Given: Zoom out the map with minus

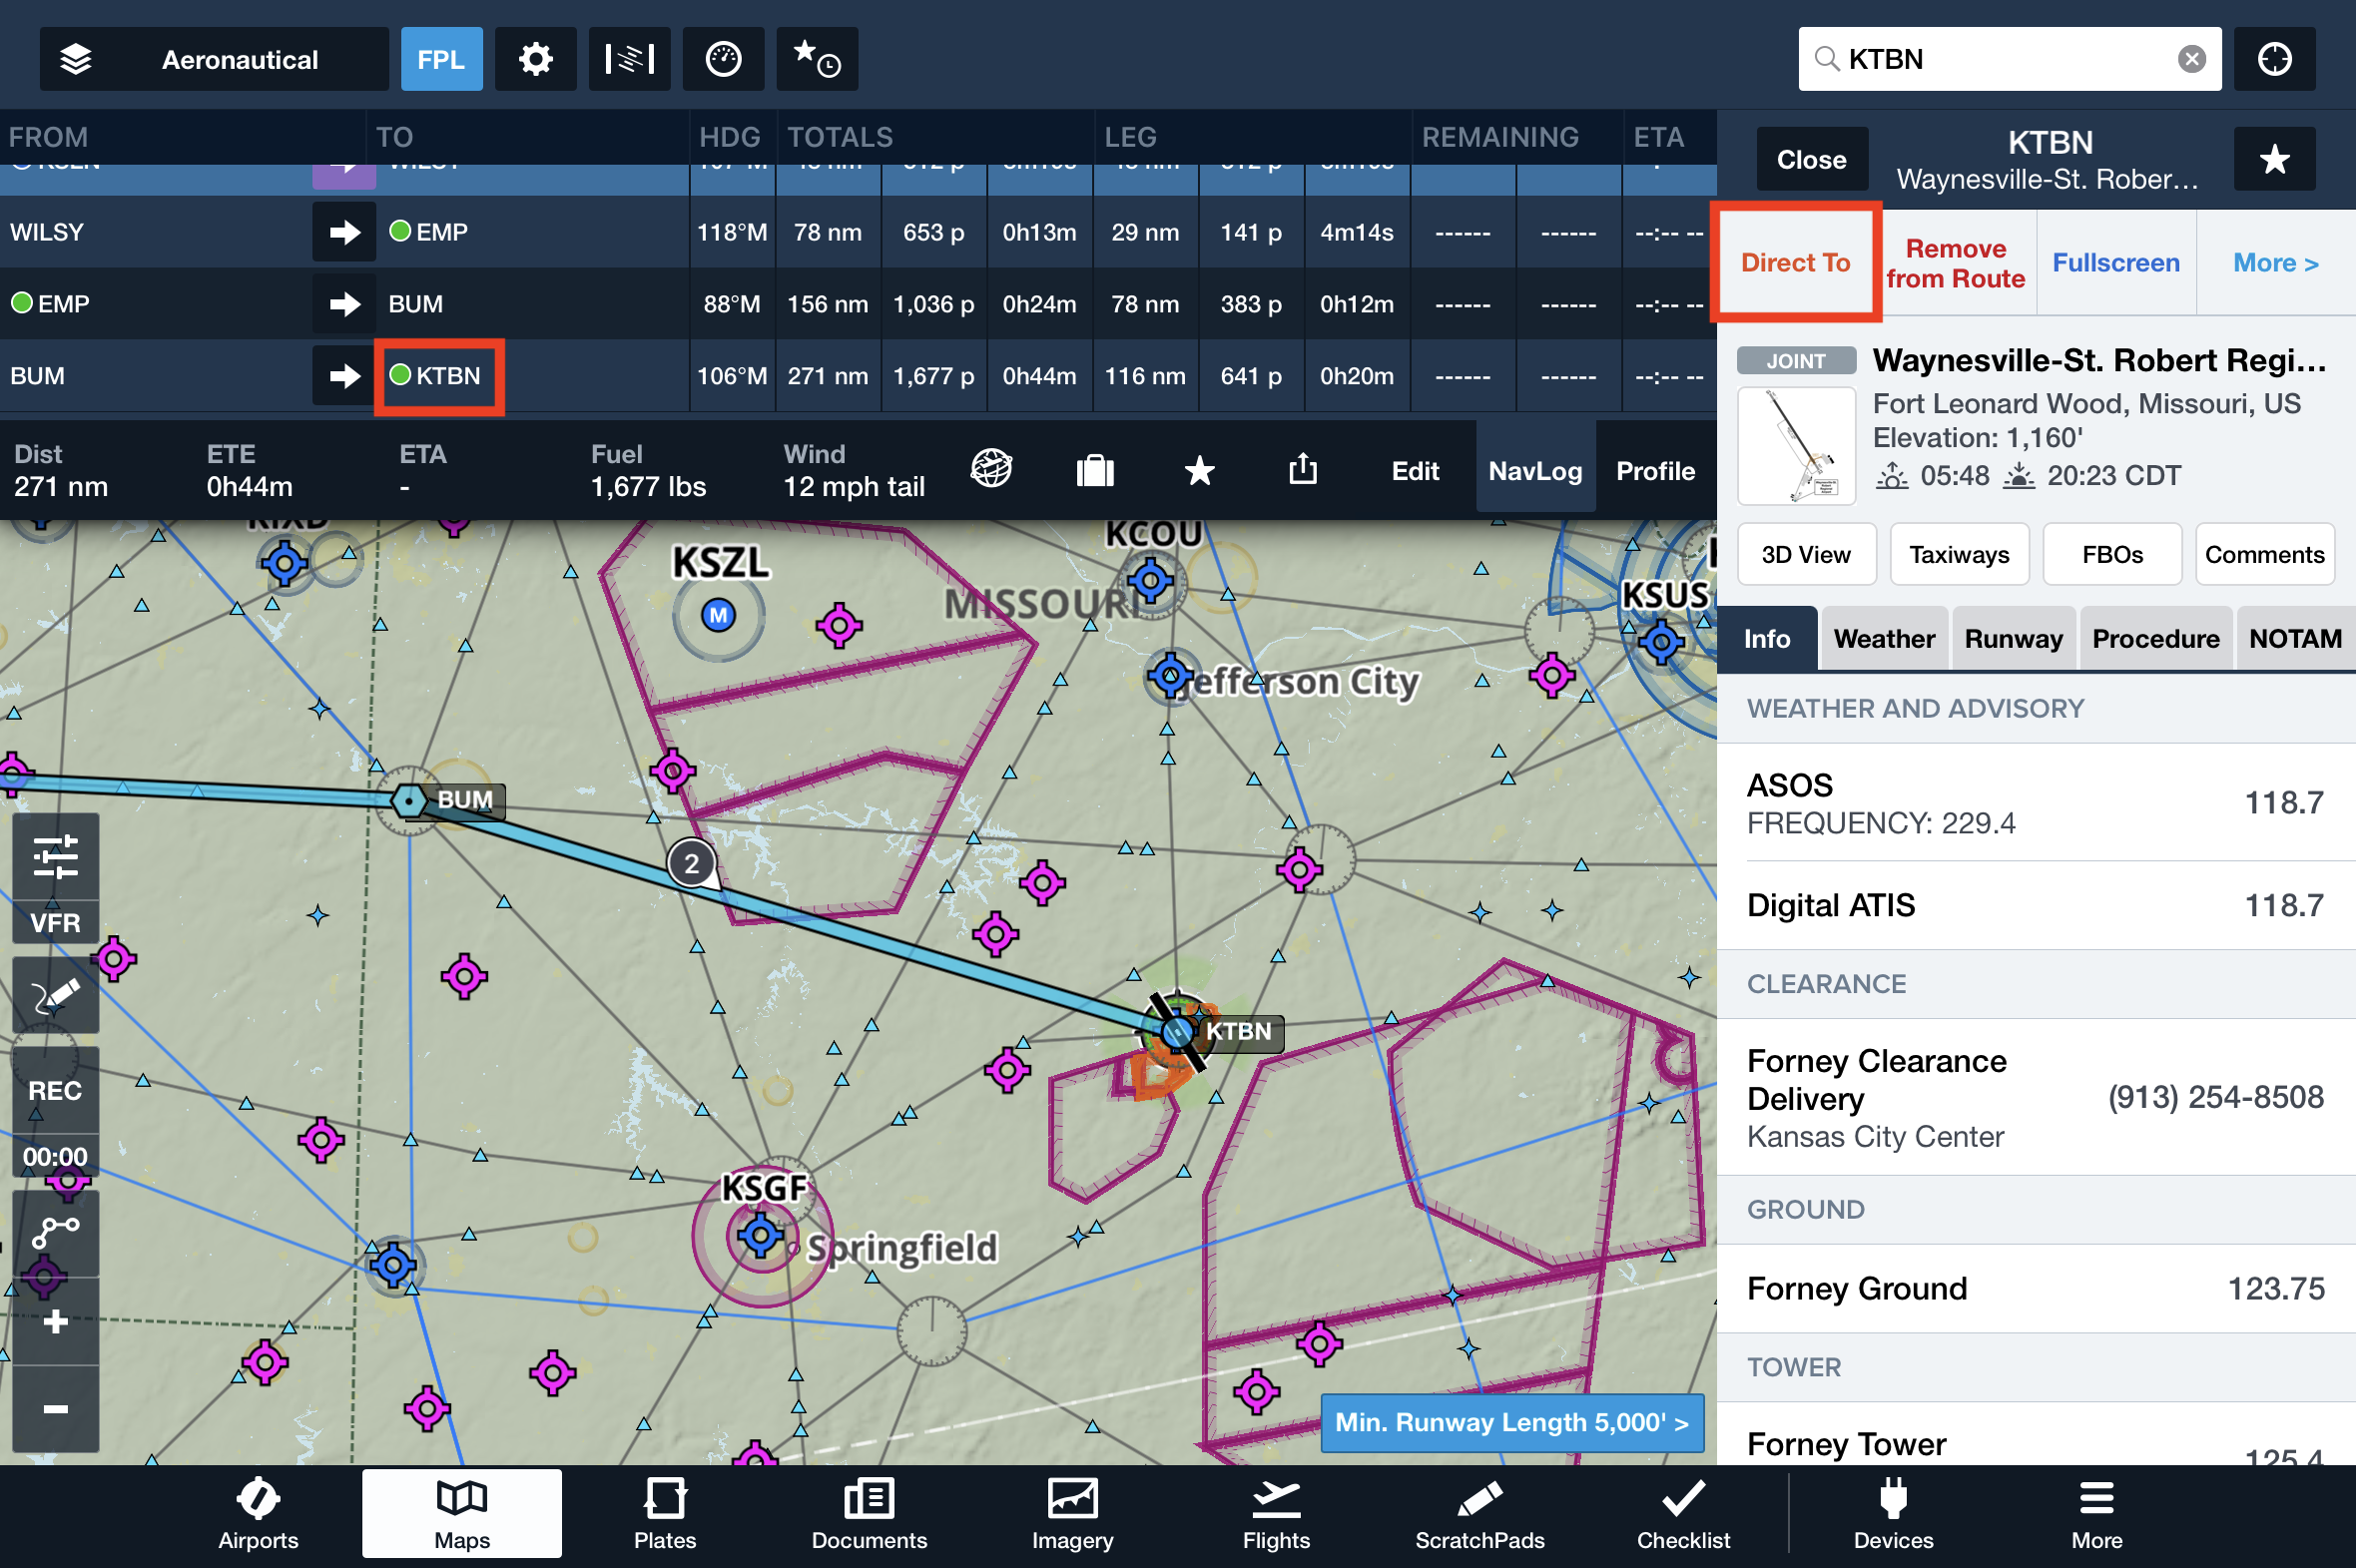Looking at the screenshot, I should point(55,1409).
